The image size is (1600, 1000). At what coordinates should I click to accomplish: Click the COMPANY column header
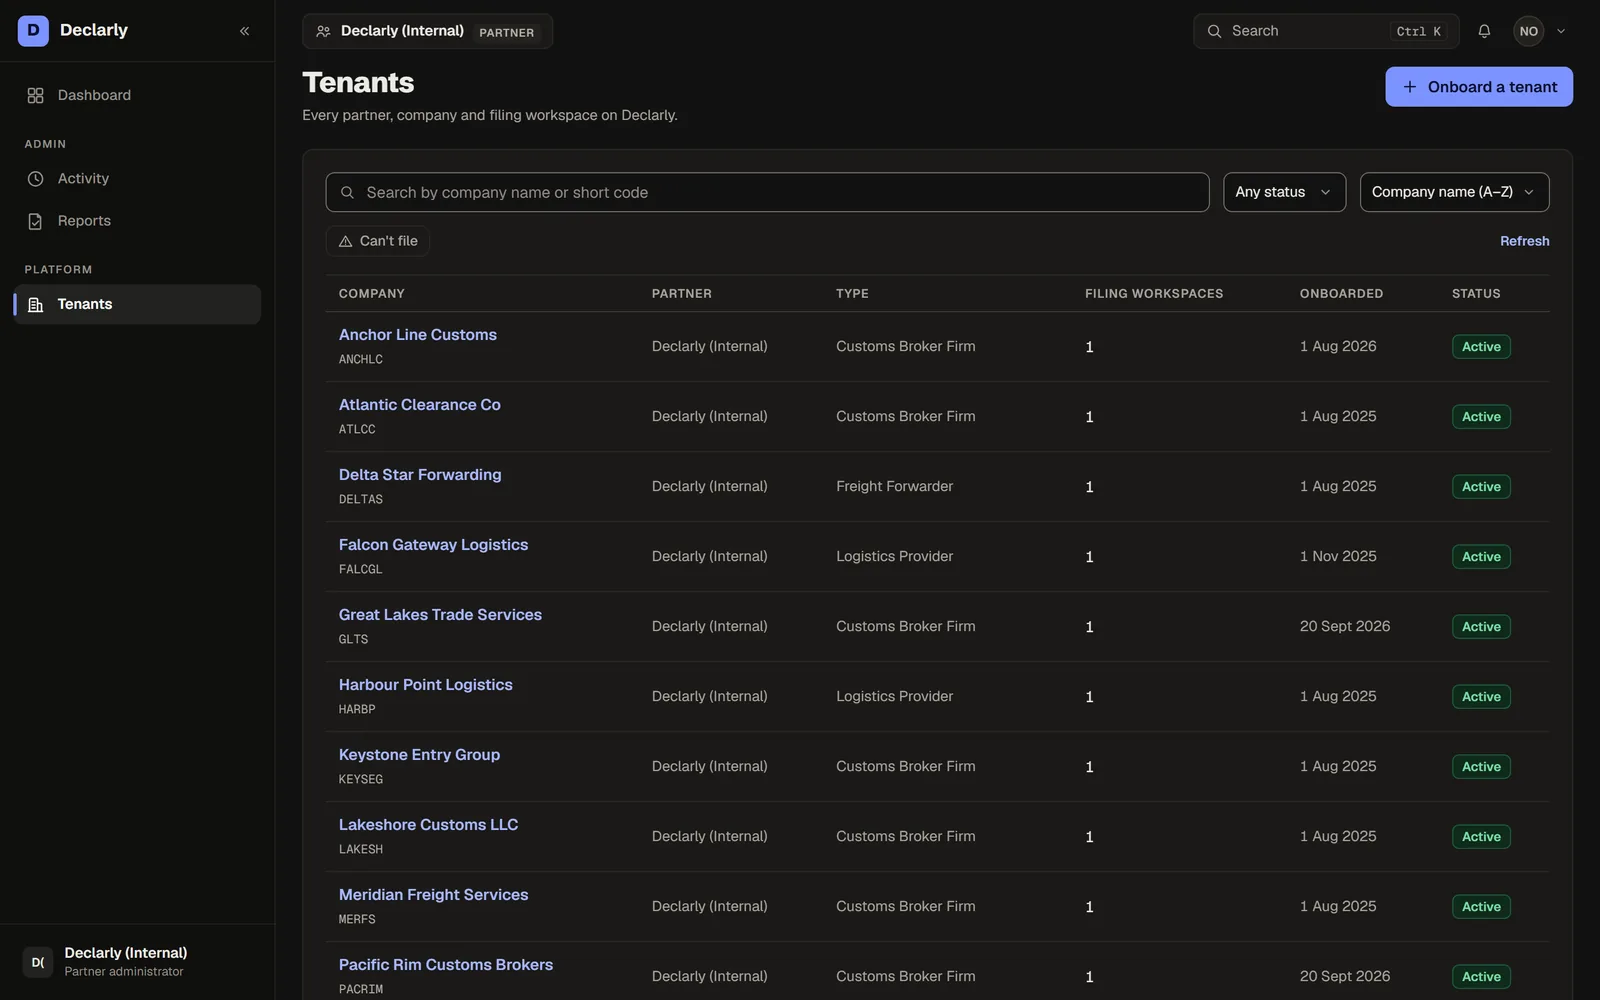pos(371,294)
